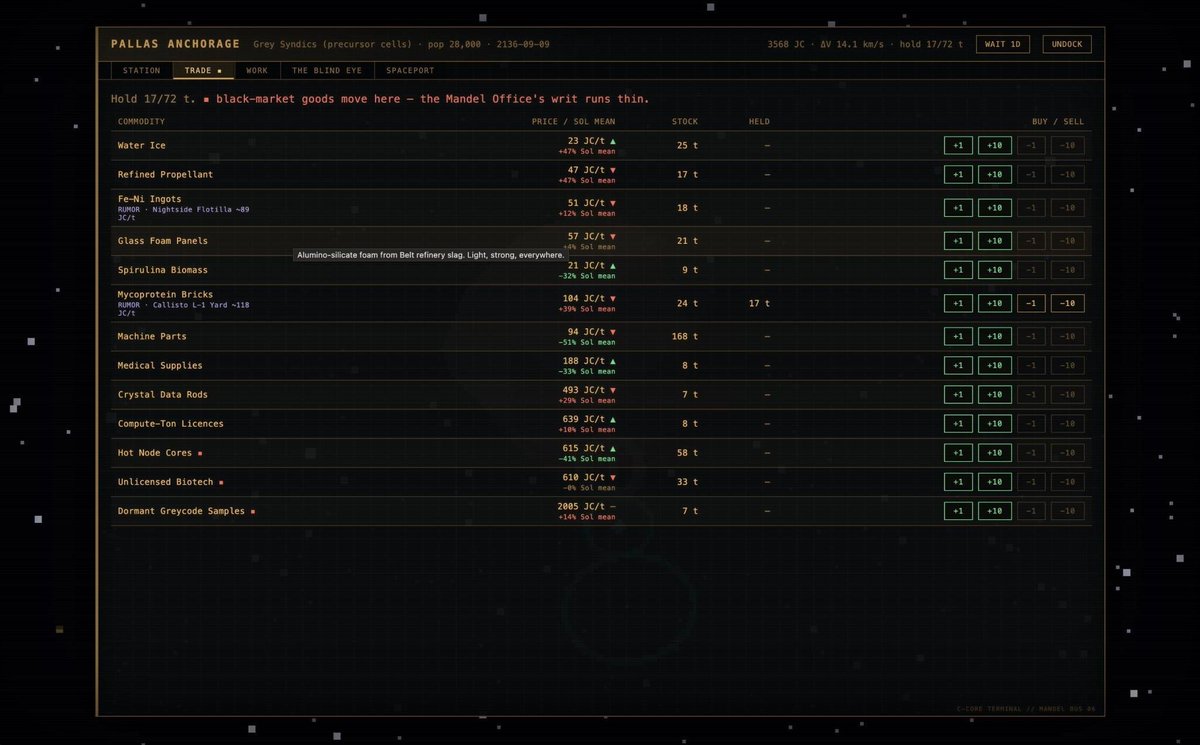This screenshot has width=1200, height=745.
Task: Buy +1 Dormant Greycode Samples
Action: pos(958,510)
